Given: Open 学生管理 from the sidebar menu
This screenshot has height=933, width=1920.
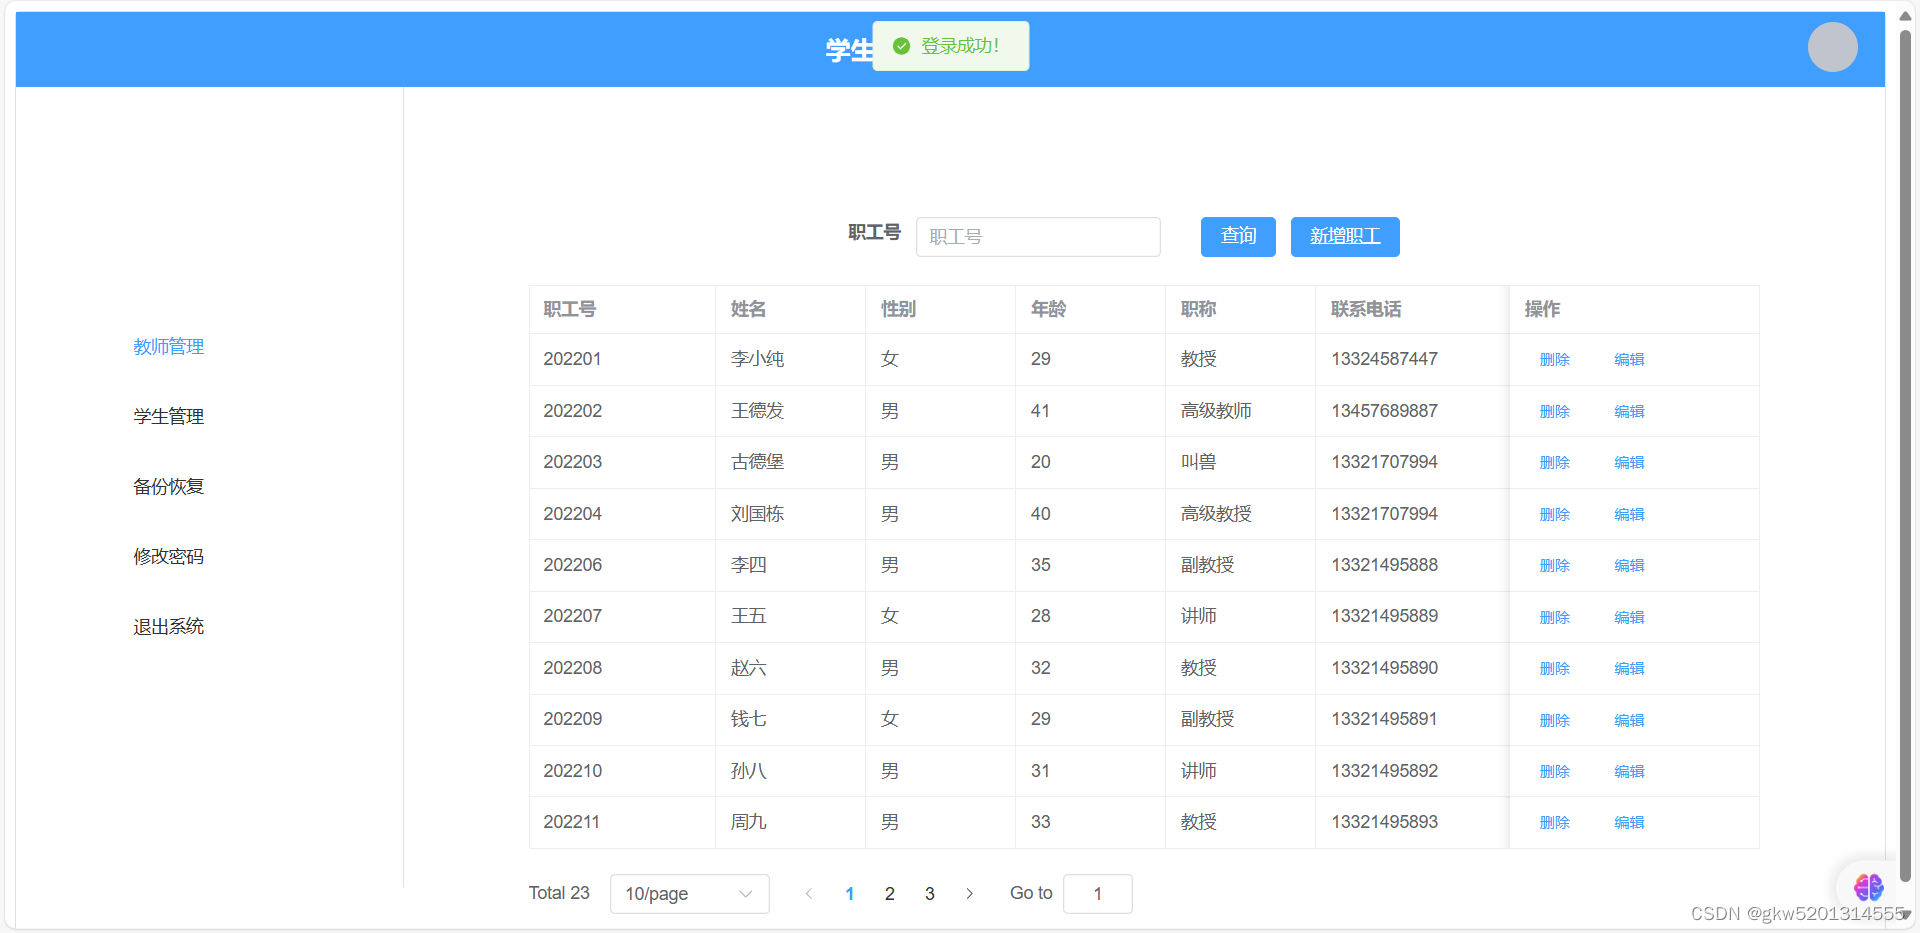Looking at the screenshot, I should click(168, 416).
